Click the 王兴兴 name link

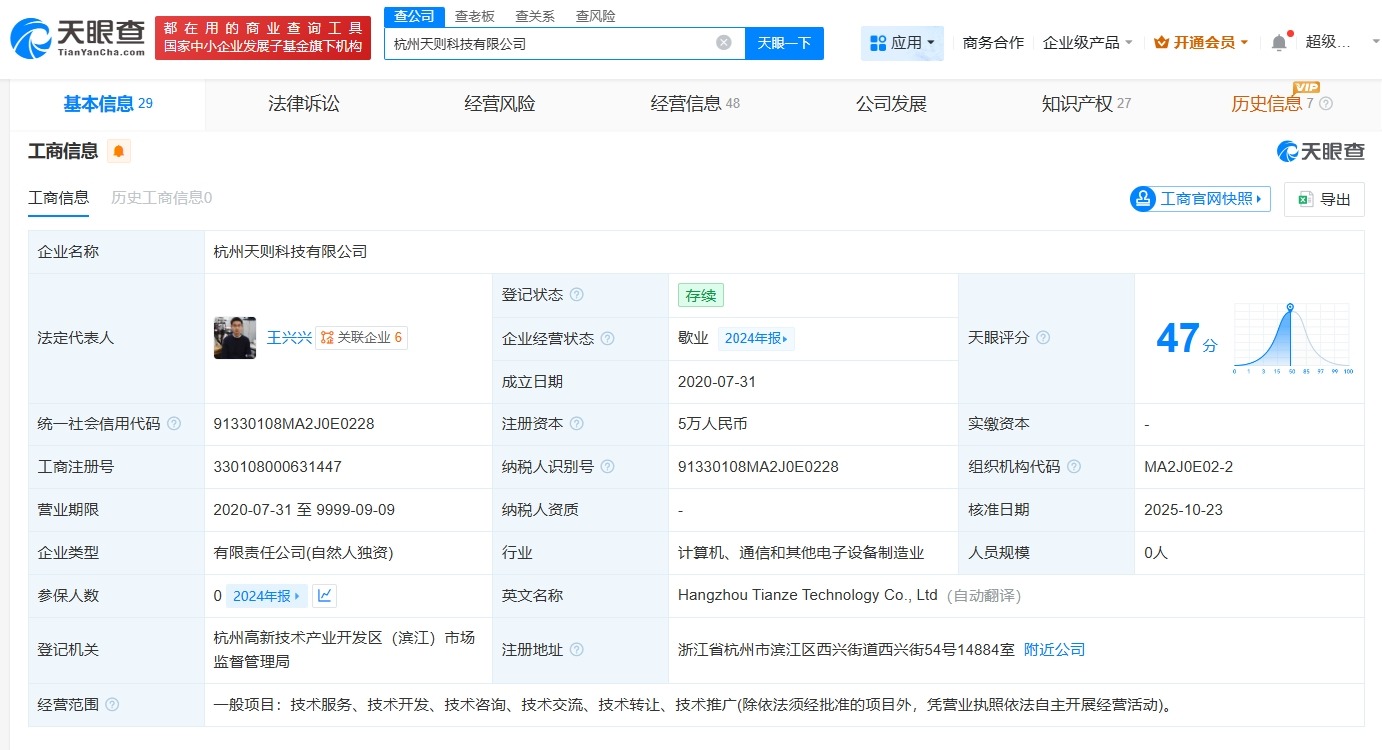[289, 338]
